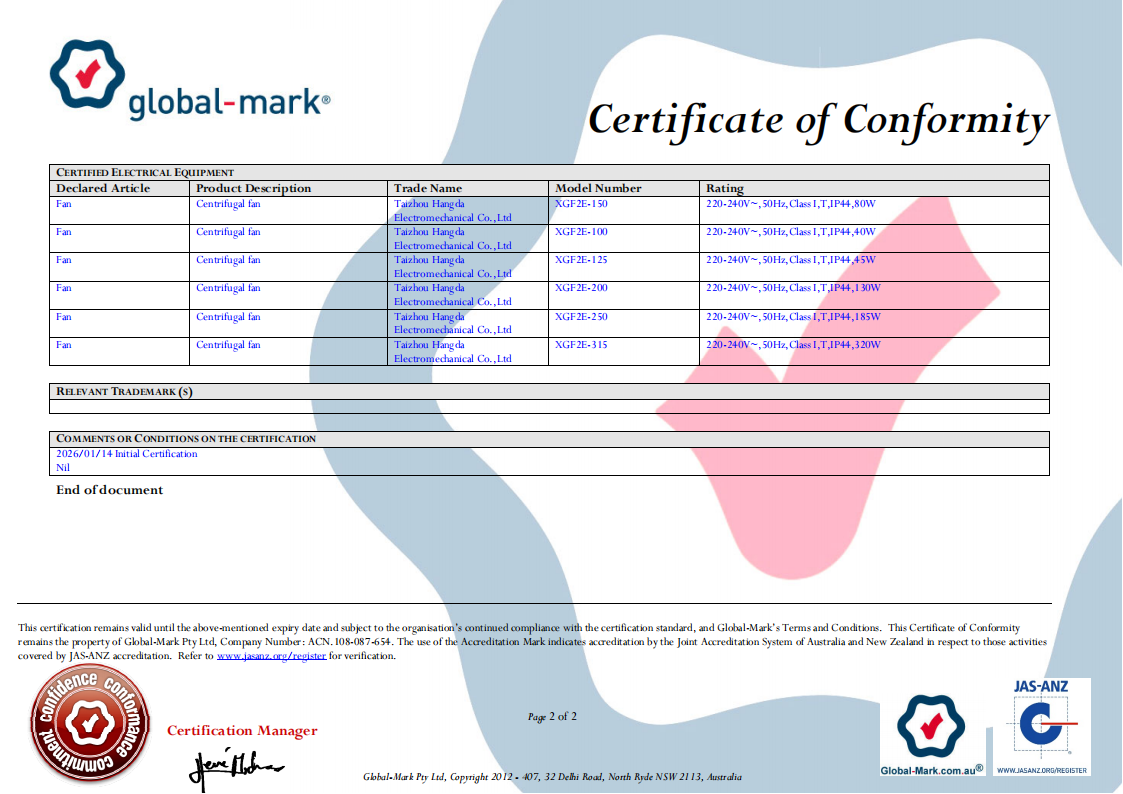The width and height of the screenshot is (1123, 794).
Task: Select the Declared Article column header
Action: coord(103,188)
